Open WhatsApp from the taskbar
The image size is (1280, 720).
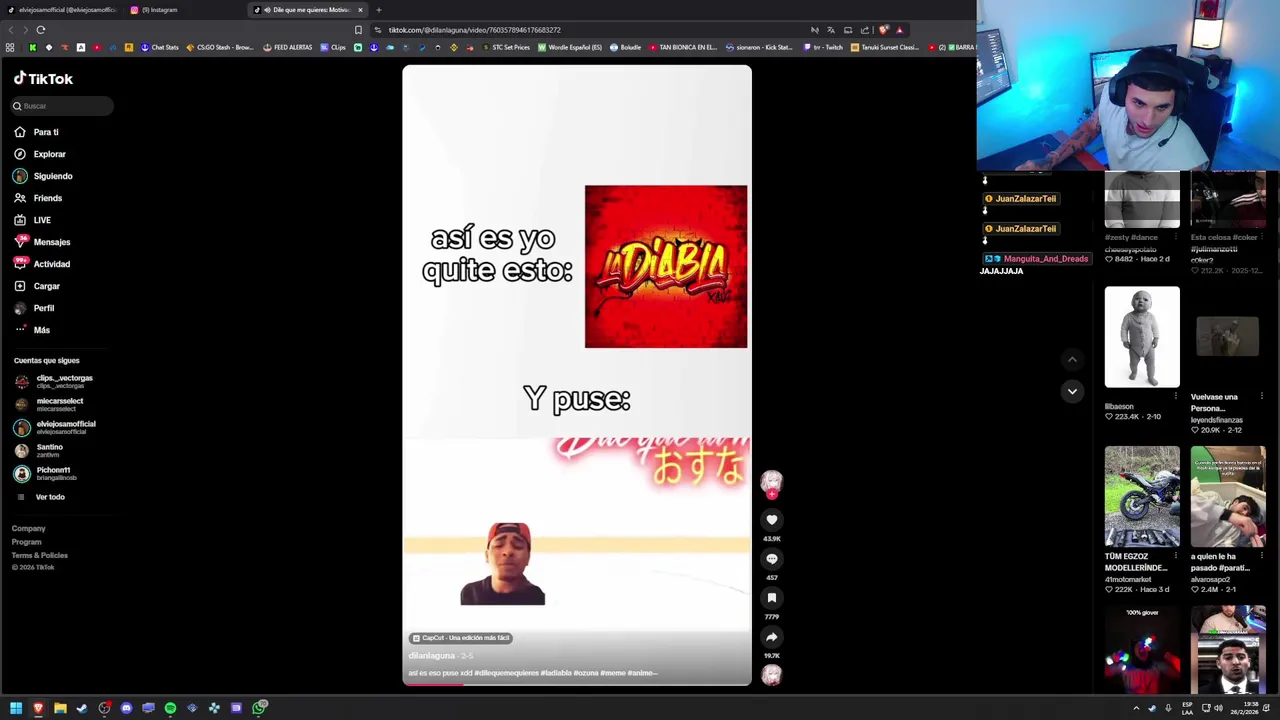(259, 708)
